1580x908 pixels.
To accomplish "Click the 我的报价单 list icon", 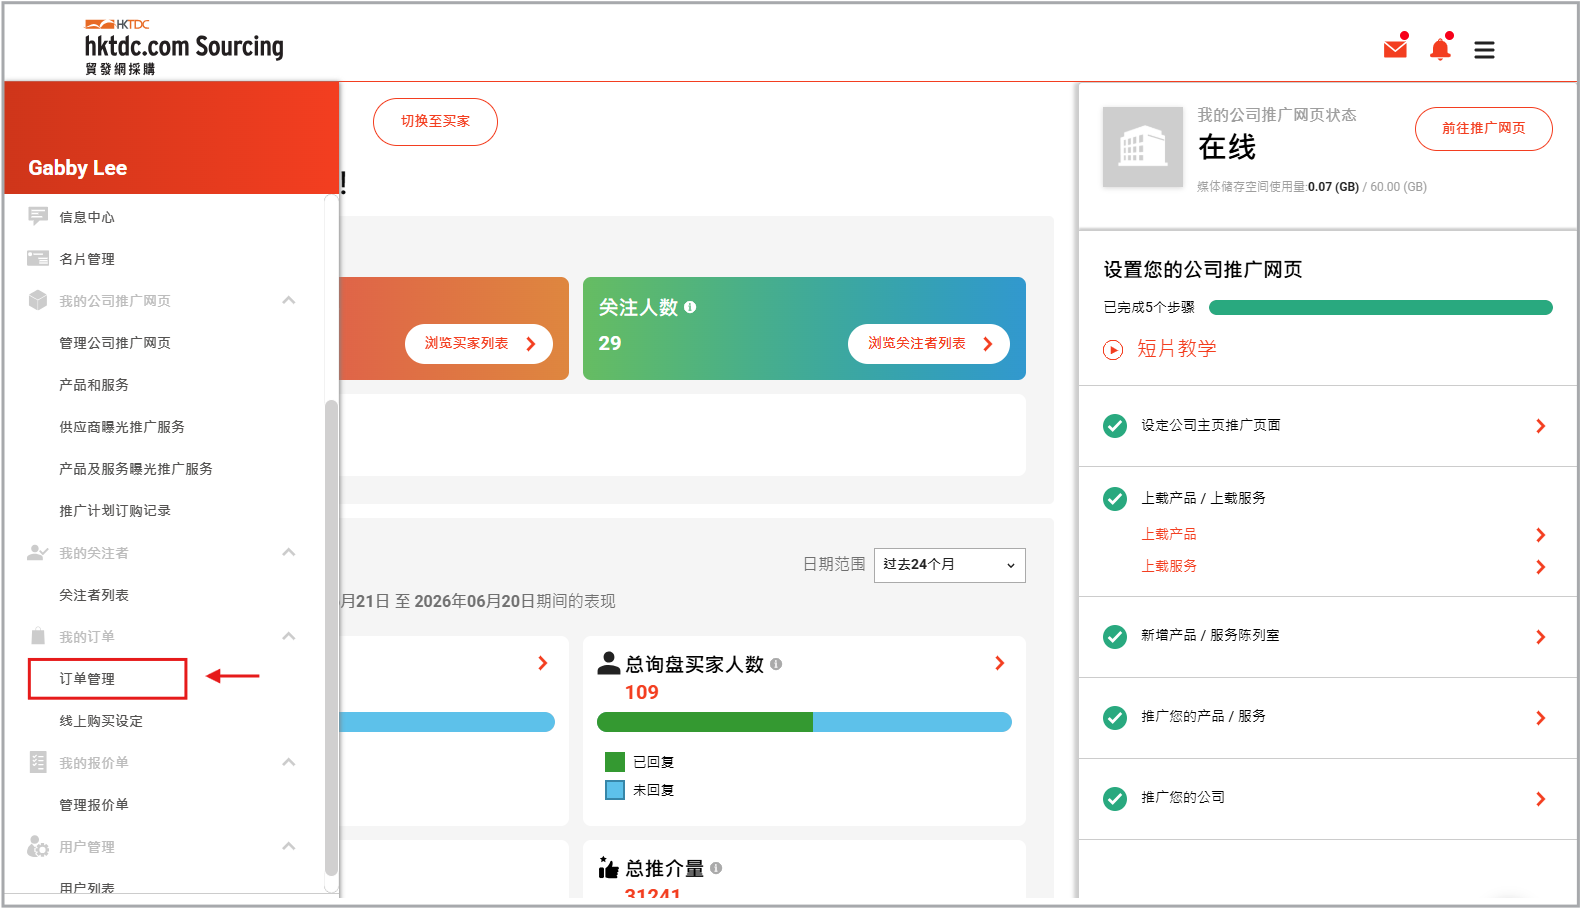I will (38, 762).
